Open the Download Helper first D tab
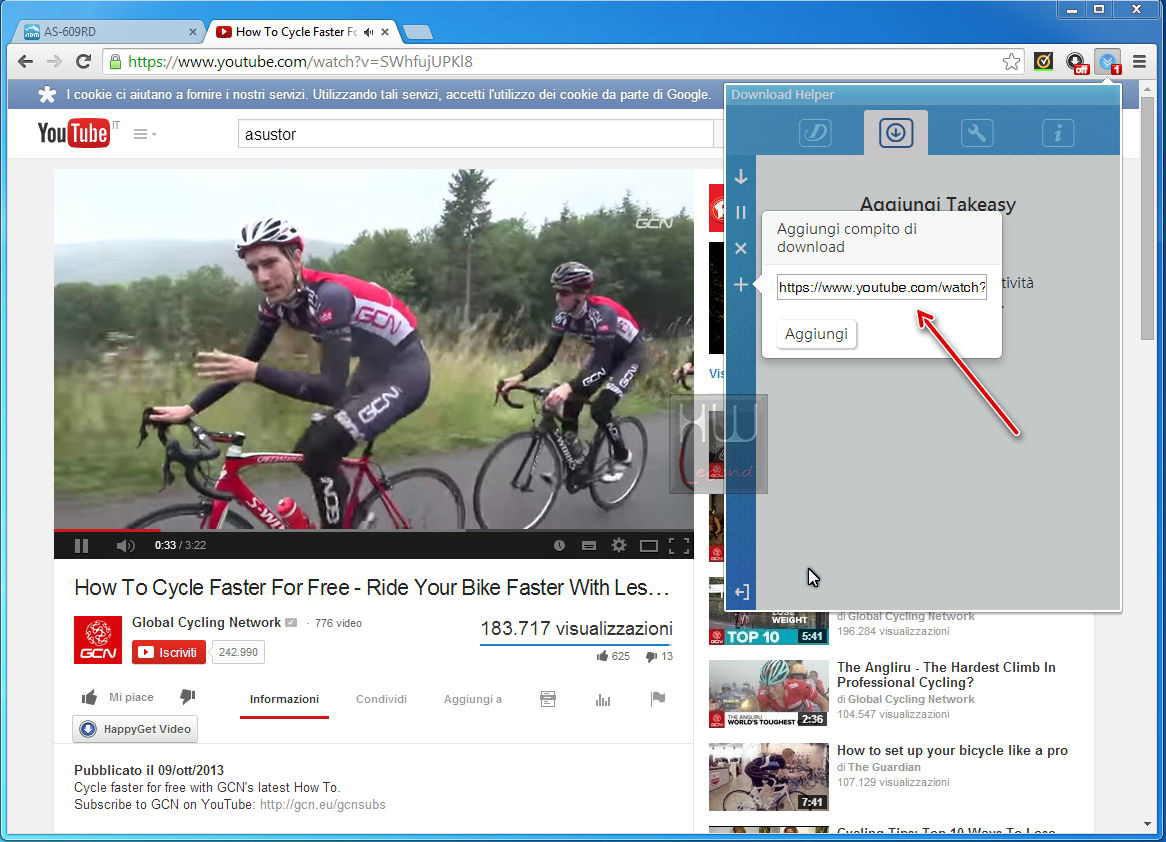Screen dimensions: 1166x842 (x=815, y=133)
